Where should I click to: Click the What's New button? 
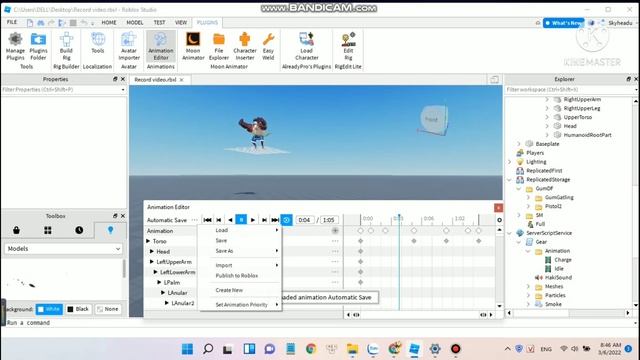564,23
